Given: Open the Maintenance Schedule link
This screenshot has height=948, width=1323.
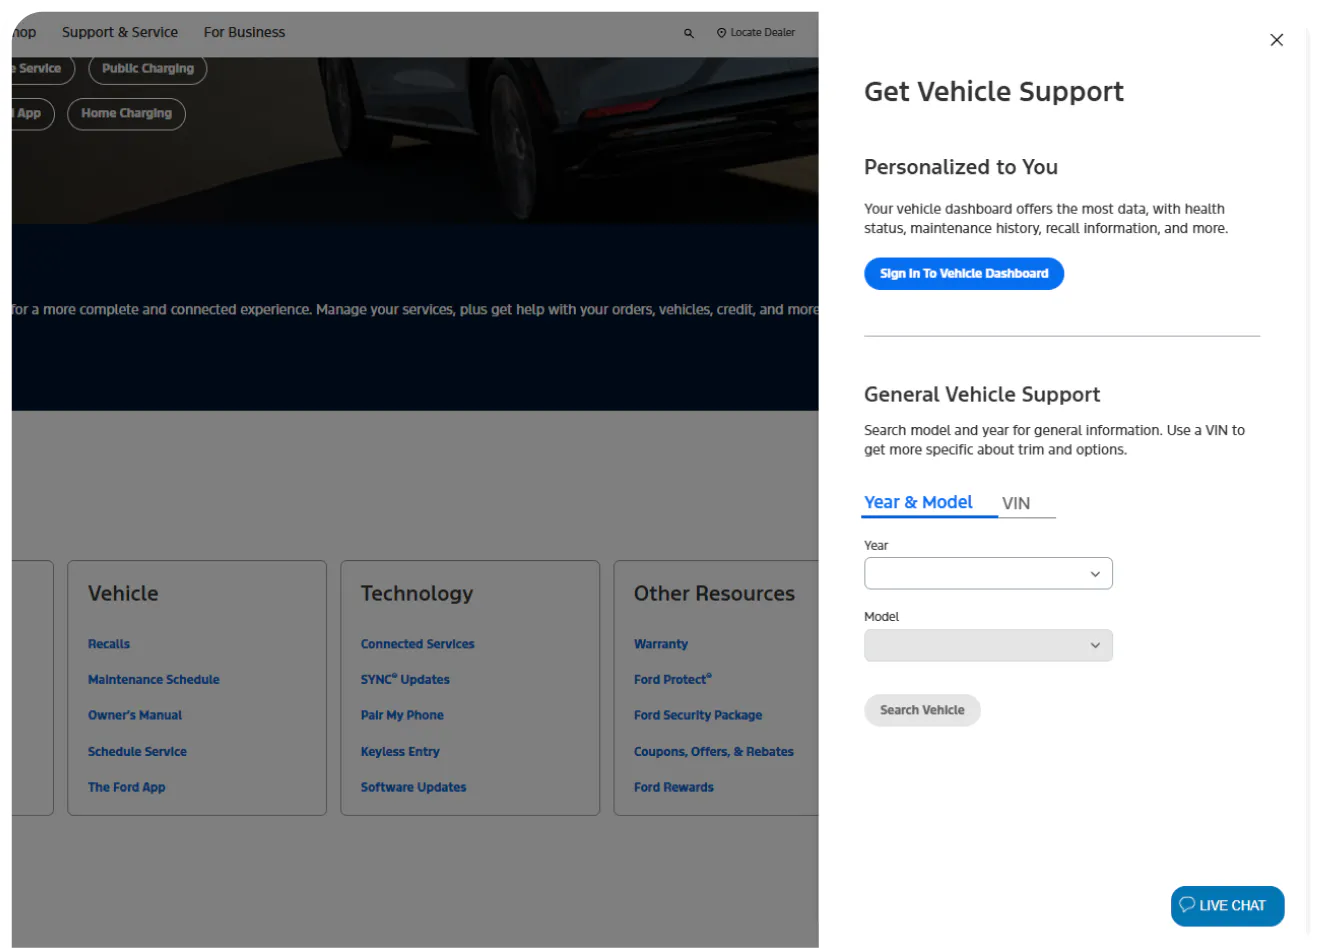Looking at the screenshot, I should click(x=153, y=679).
